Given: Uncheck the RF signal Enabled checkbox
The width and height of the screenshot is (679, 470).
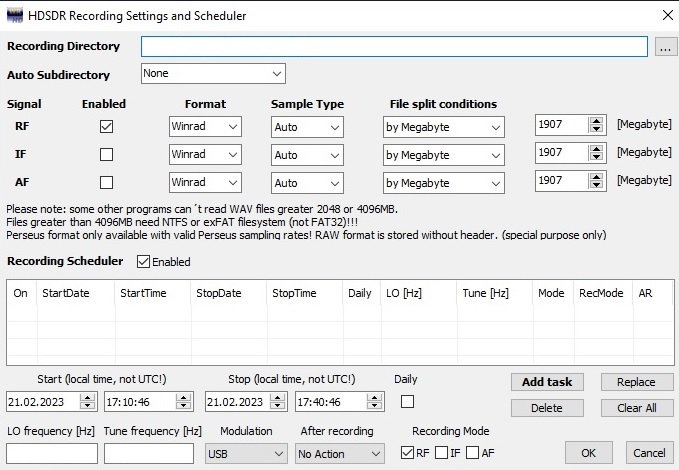Looking at the screenshot, I should (x=106, y=126).
